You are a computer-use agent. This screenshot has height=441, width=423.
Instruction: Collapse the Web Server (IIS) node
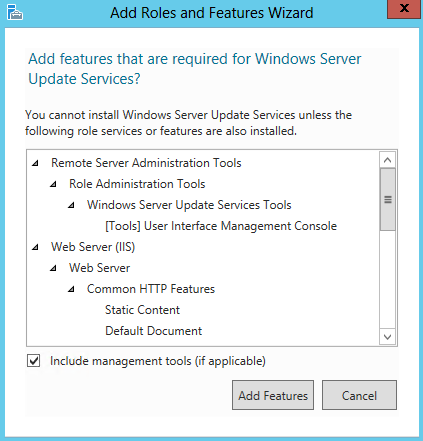click(35, 247)
